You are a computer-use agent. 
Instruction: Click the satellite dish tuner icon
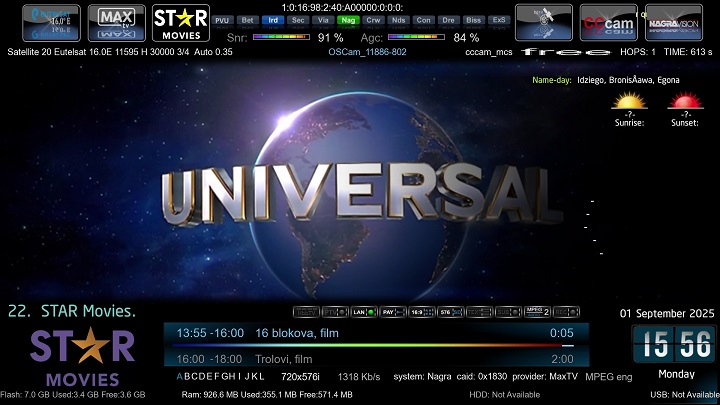pyautogui.click(x=544, y=23)
